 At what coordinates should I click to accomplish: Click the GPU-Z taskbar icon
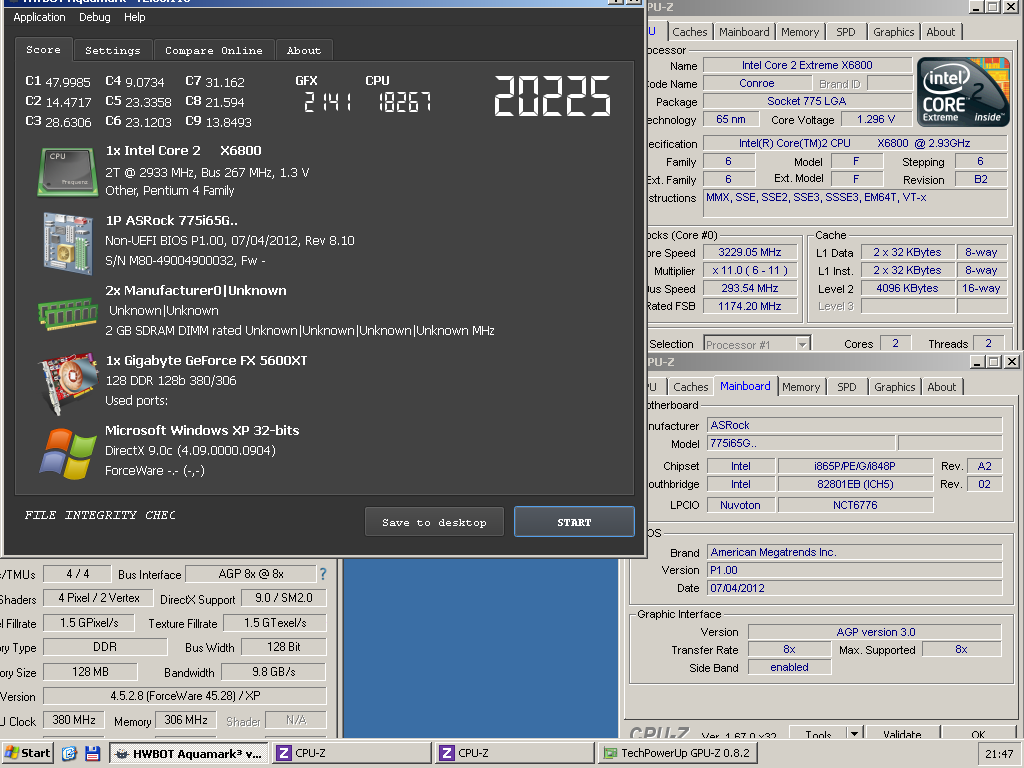pyautogui.click(x=610, y=753)
